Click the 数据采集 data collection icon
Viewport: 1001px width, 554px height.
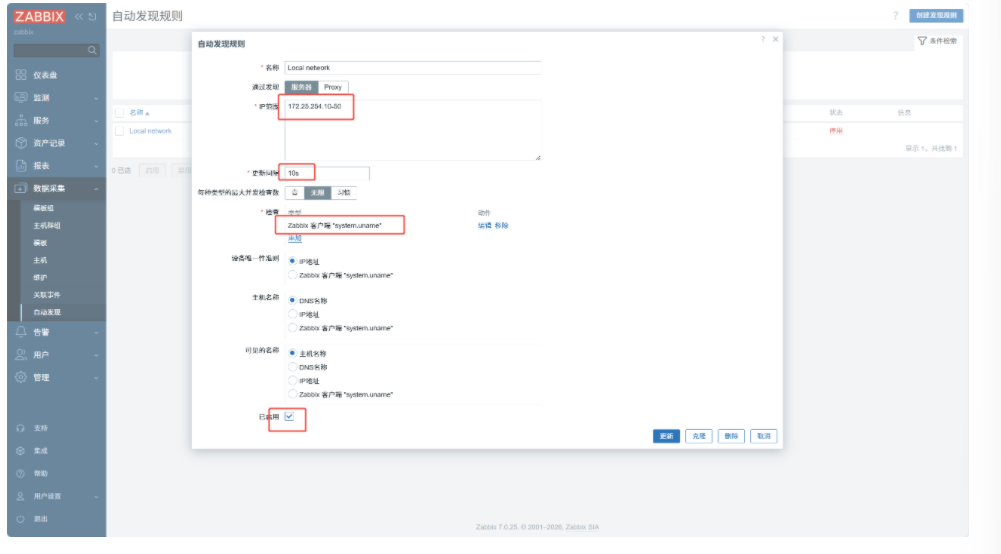[21, 188]
